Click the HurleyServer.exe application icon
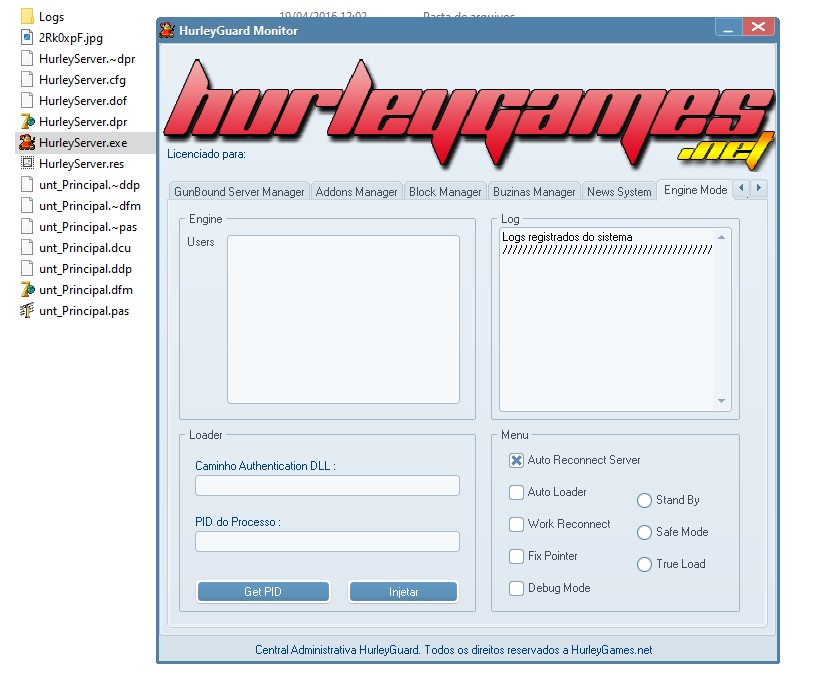This screenshot has width=834, height=695. tap(27, 143)
